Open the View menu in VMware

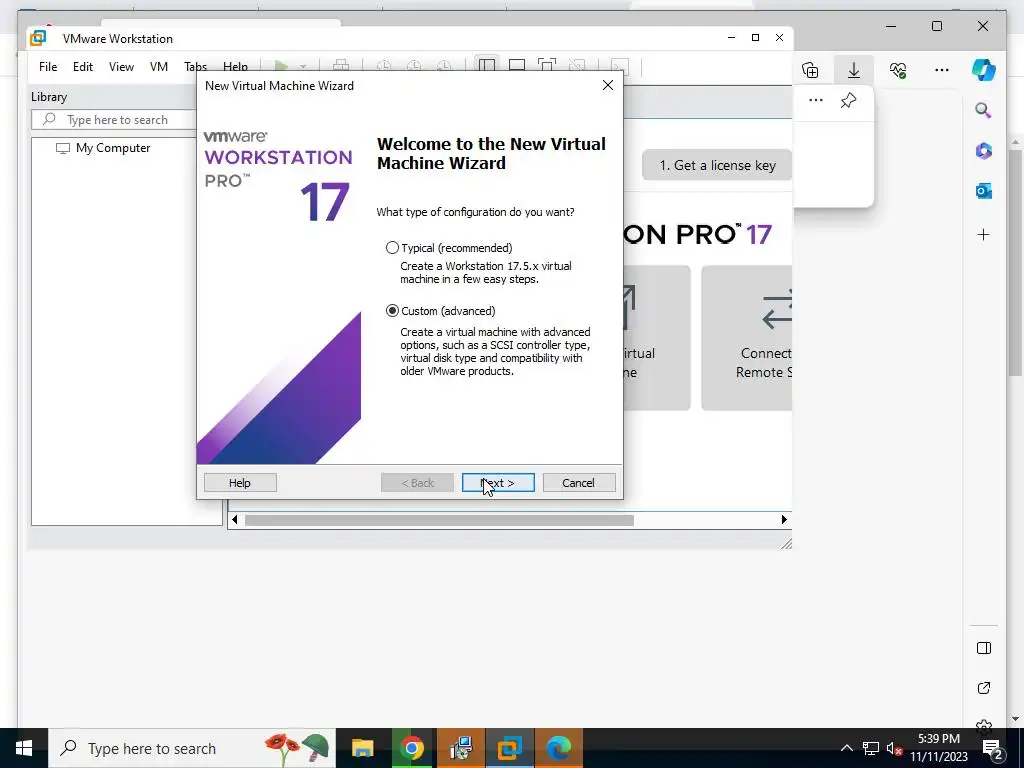pyautogui.click(x=121, y=67)
